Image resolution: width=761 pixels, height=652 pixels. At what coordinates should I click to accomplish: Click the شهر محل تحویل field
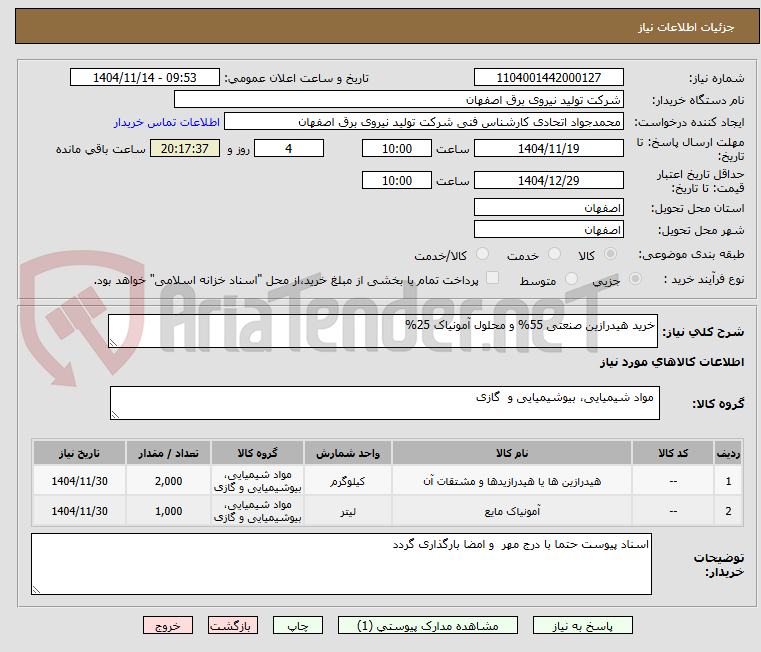tap(548, 230)
